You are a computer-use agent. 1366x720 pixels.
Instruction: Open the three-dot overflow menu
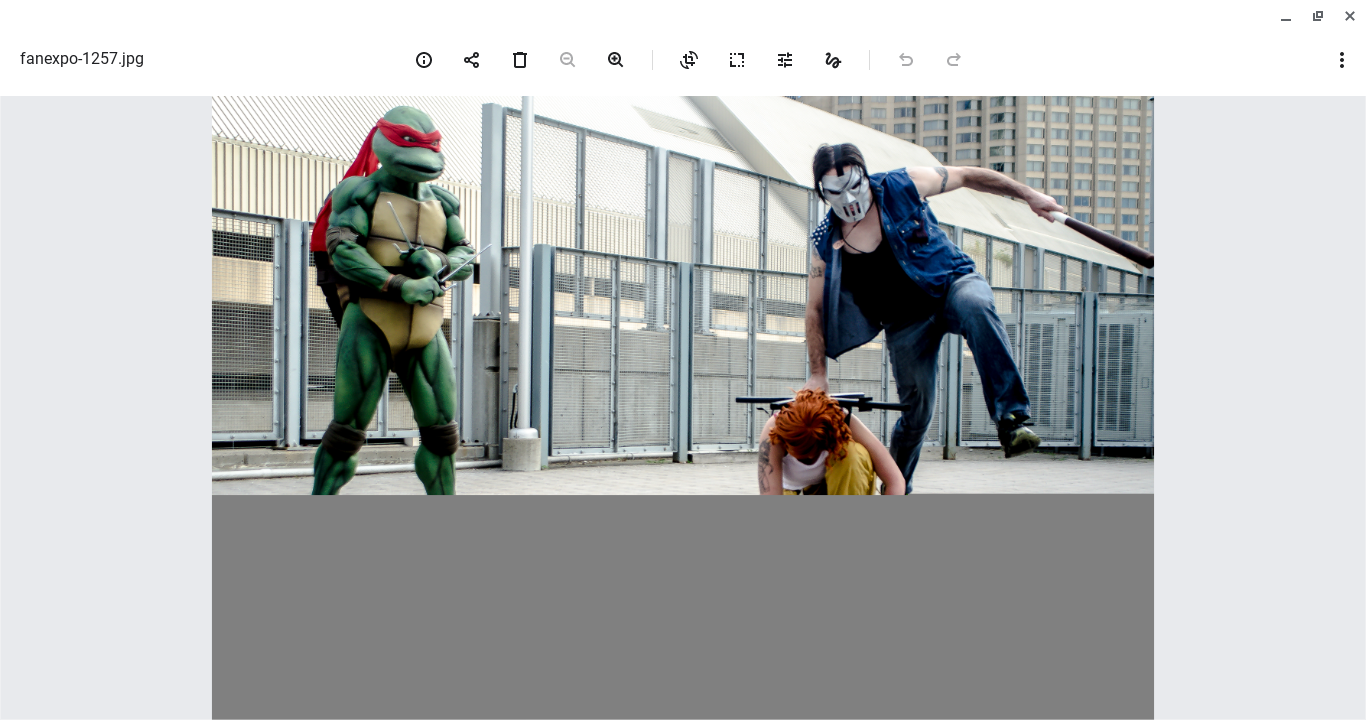[x=1342, y=60]
